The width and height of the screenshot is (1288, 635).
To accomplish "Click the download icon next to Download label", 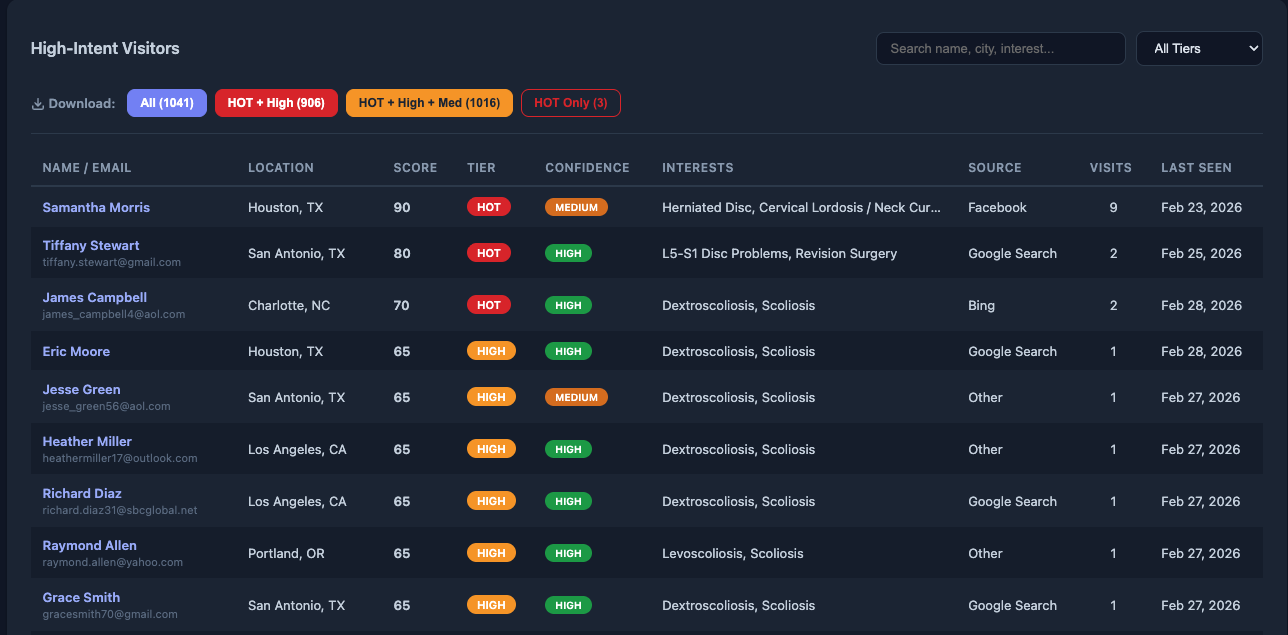I will pyautogui.click(x=37, y=103).
